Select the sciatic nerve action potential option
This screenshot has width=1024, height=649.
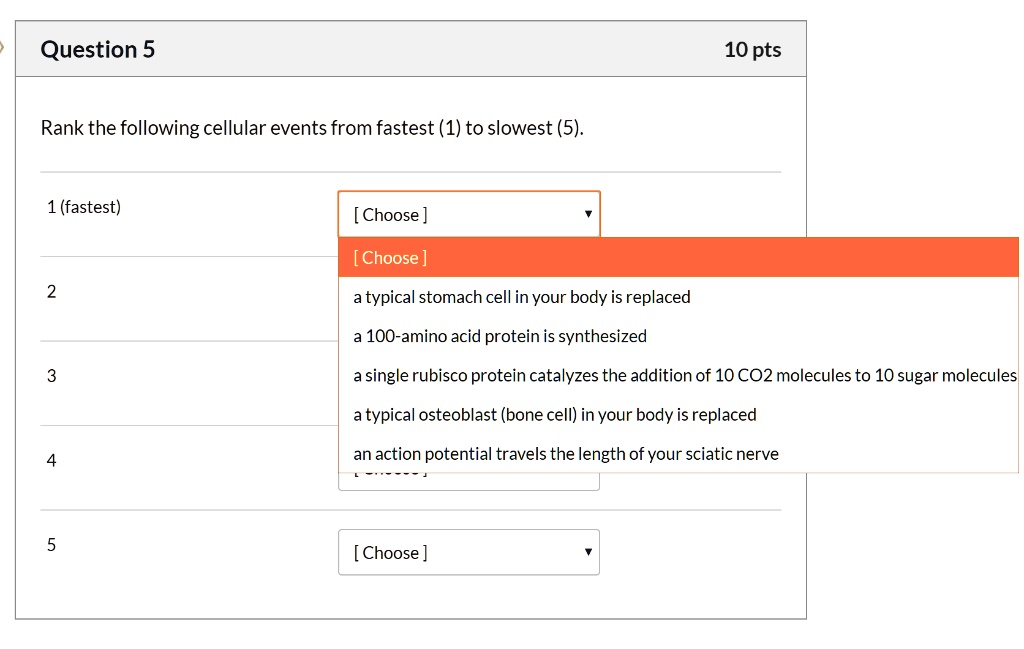(566, 453)
